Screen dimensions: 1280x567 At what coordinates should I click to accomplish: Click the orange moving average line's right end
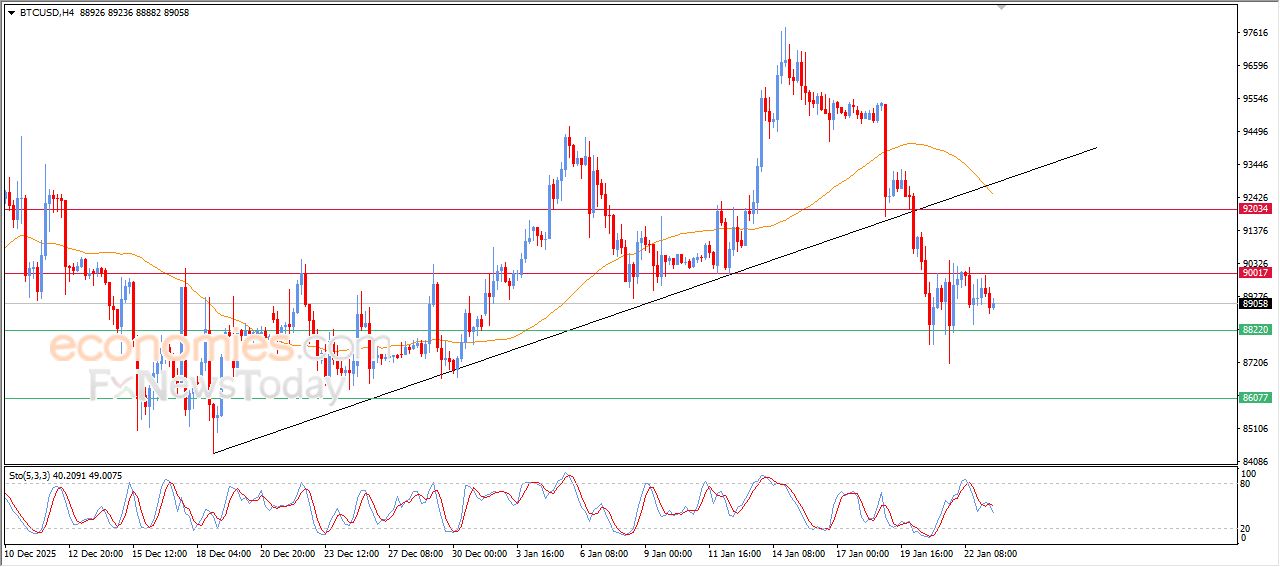click(x=992, y=195)
